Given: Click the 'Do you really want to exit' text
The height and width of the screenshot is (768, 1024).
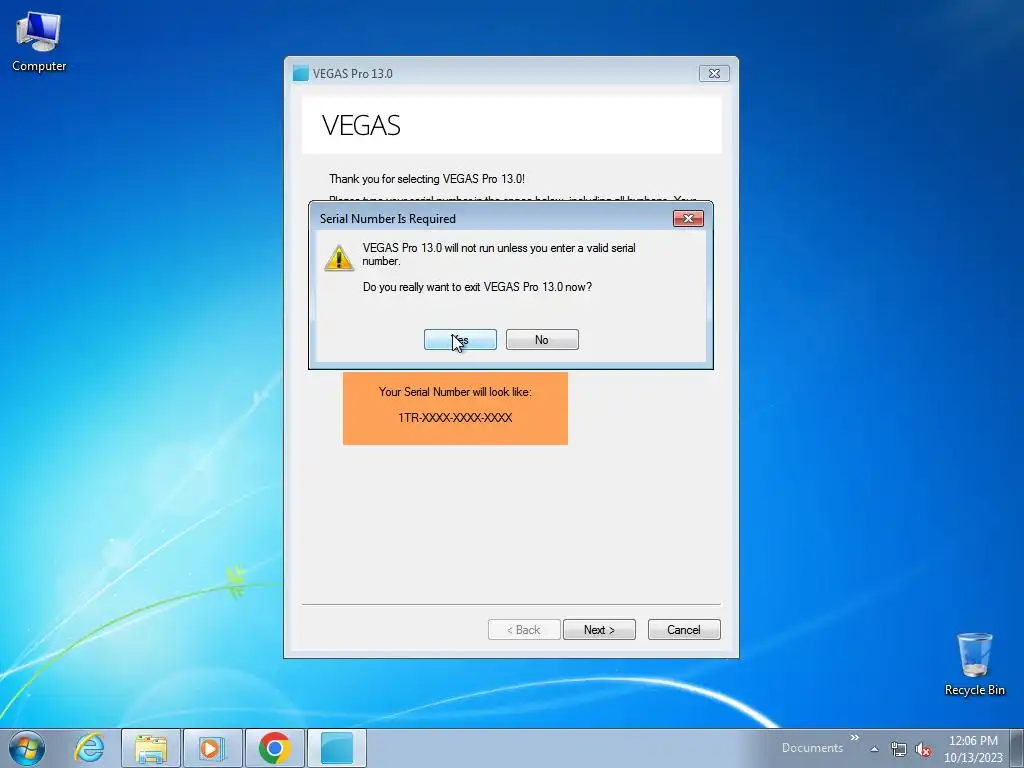Looking at the screenshot, I should point(477,287).
